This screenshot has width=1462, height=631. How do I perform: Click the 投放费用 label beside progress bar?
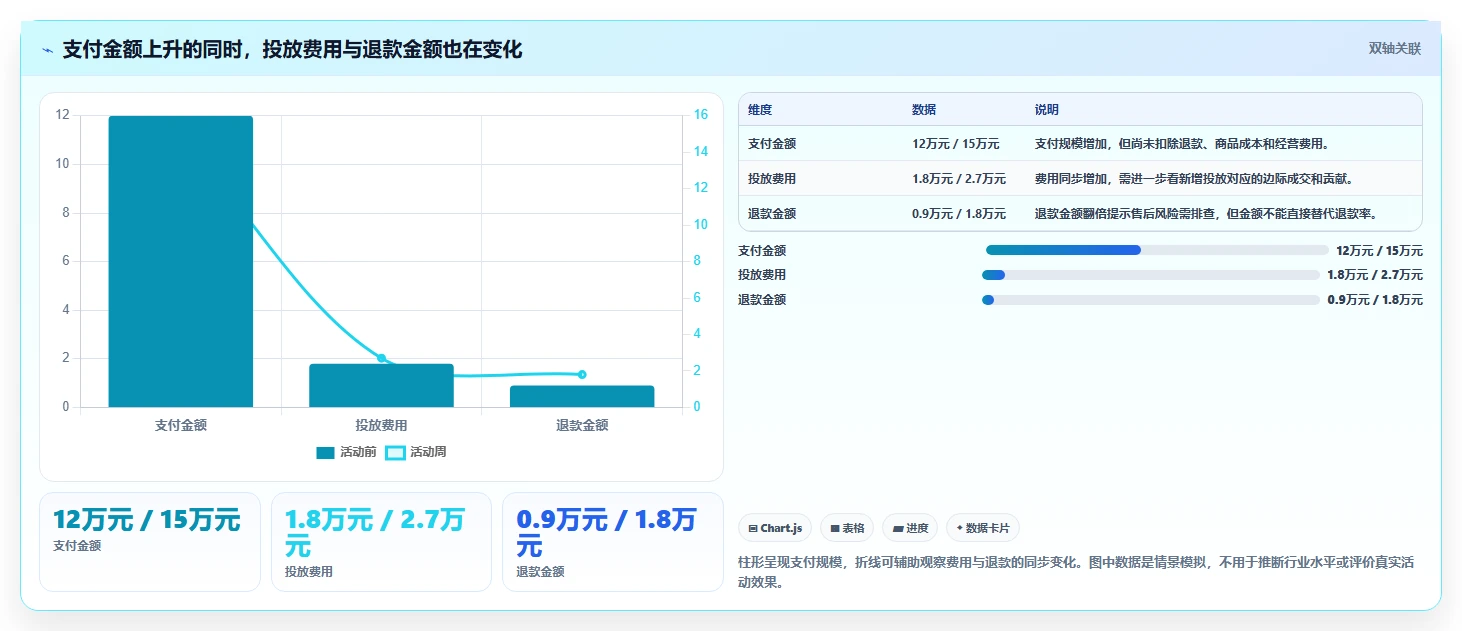(762, 275)
